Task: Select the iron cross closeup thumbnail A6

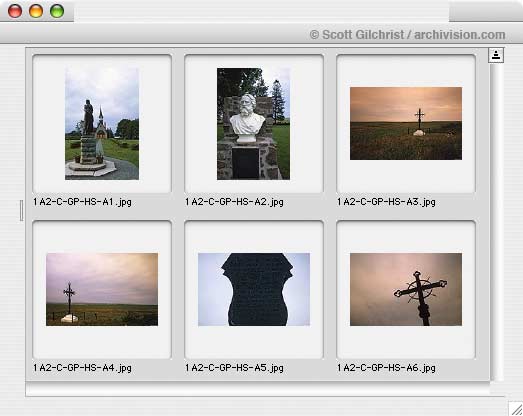Action: (406, 289)
